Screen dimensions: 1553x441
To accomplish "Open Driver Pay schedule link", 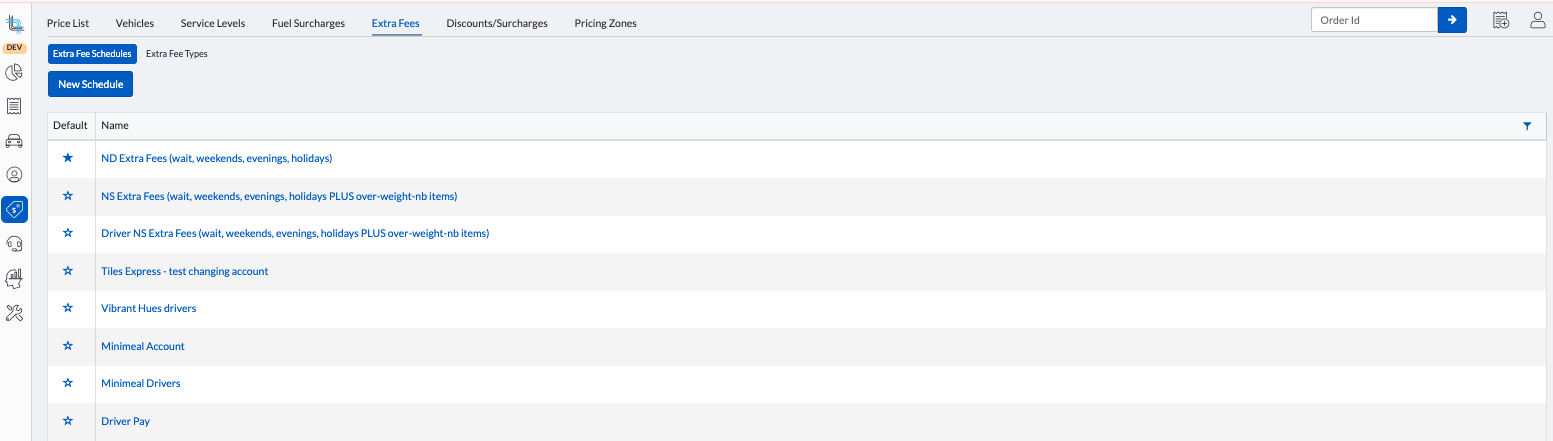I will pyautogui.click(x=126, y=421).
